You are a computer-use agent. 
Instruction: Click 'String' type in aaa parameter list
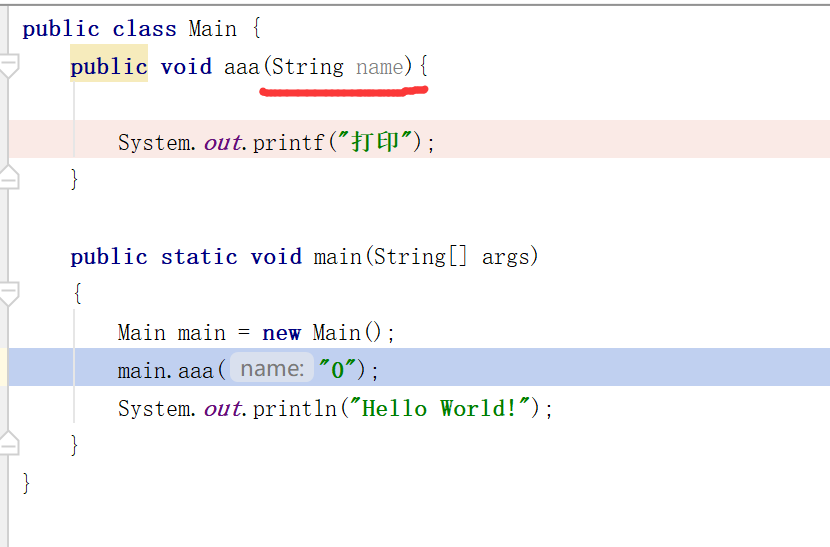(x=308, y=67)
